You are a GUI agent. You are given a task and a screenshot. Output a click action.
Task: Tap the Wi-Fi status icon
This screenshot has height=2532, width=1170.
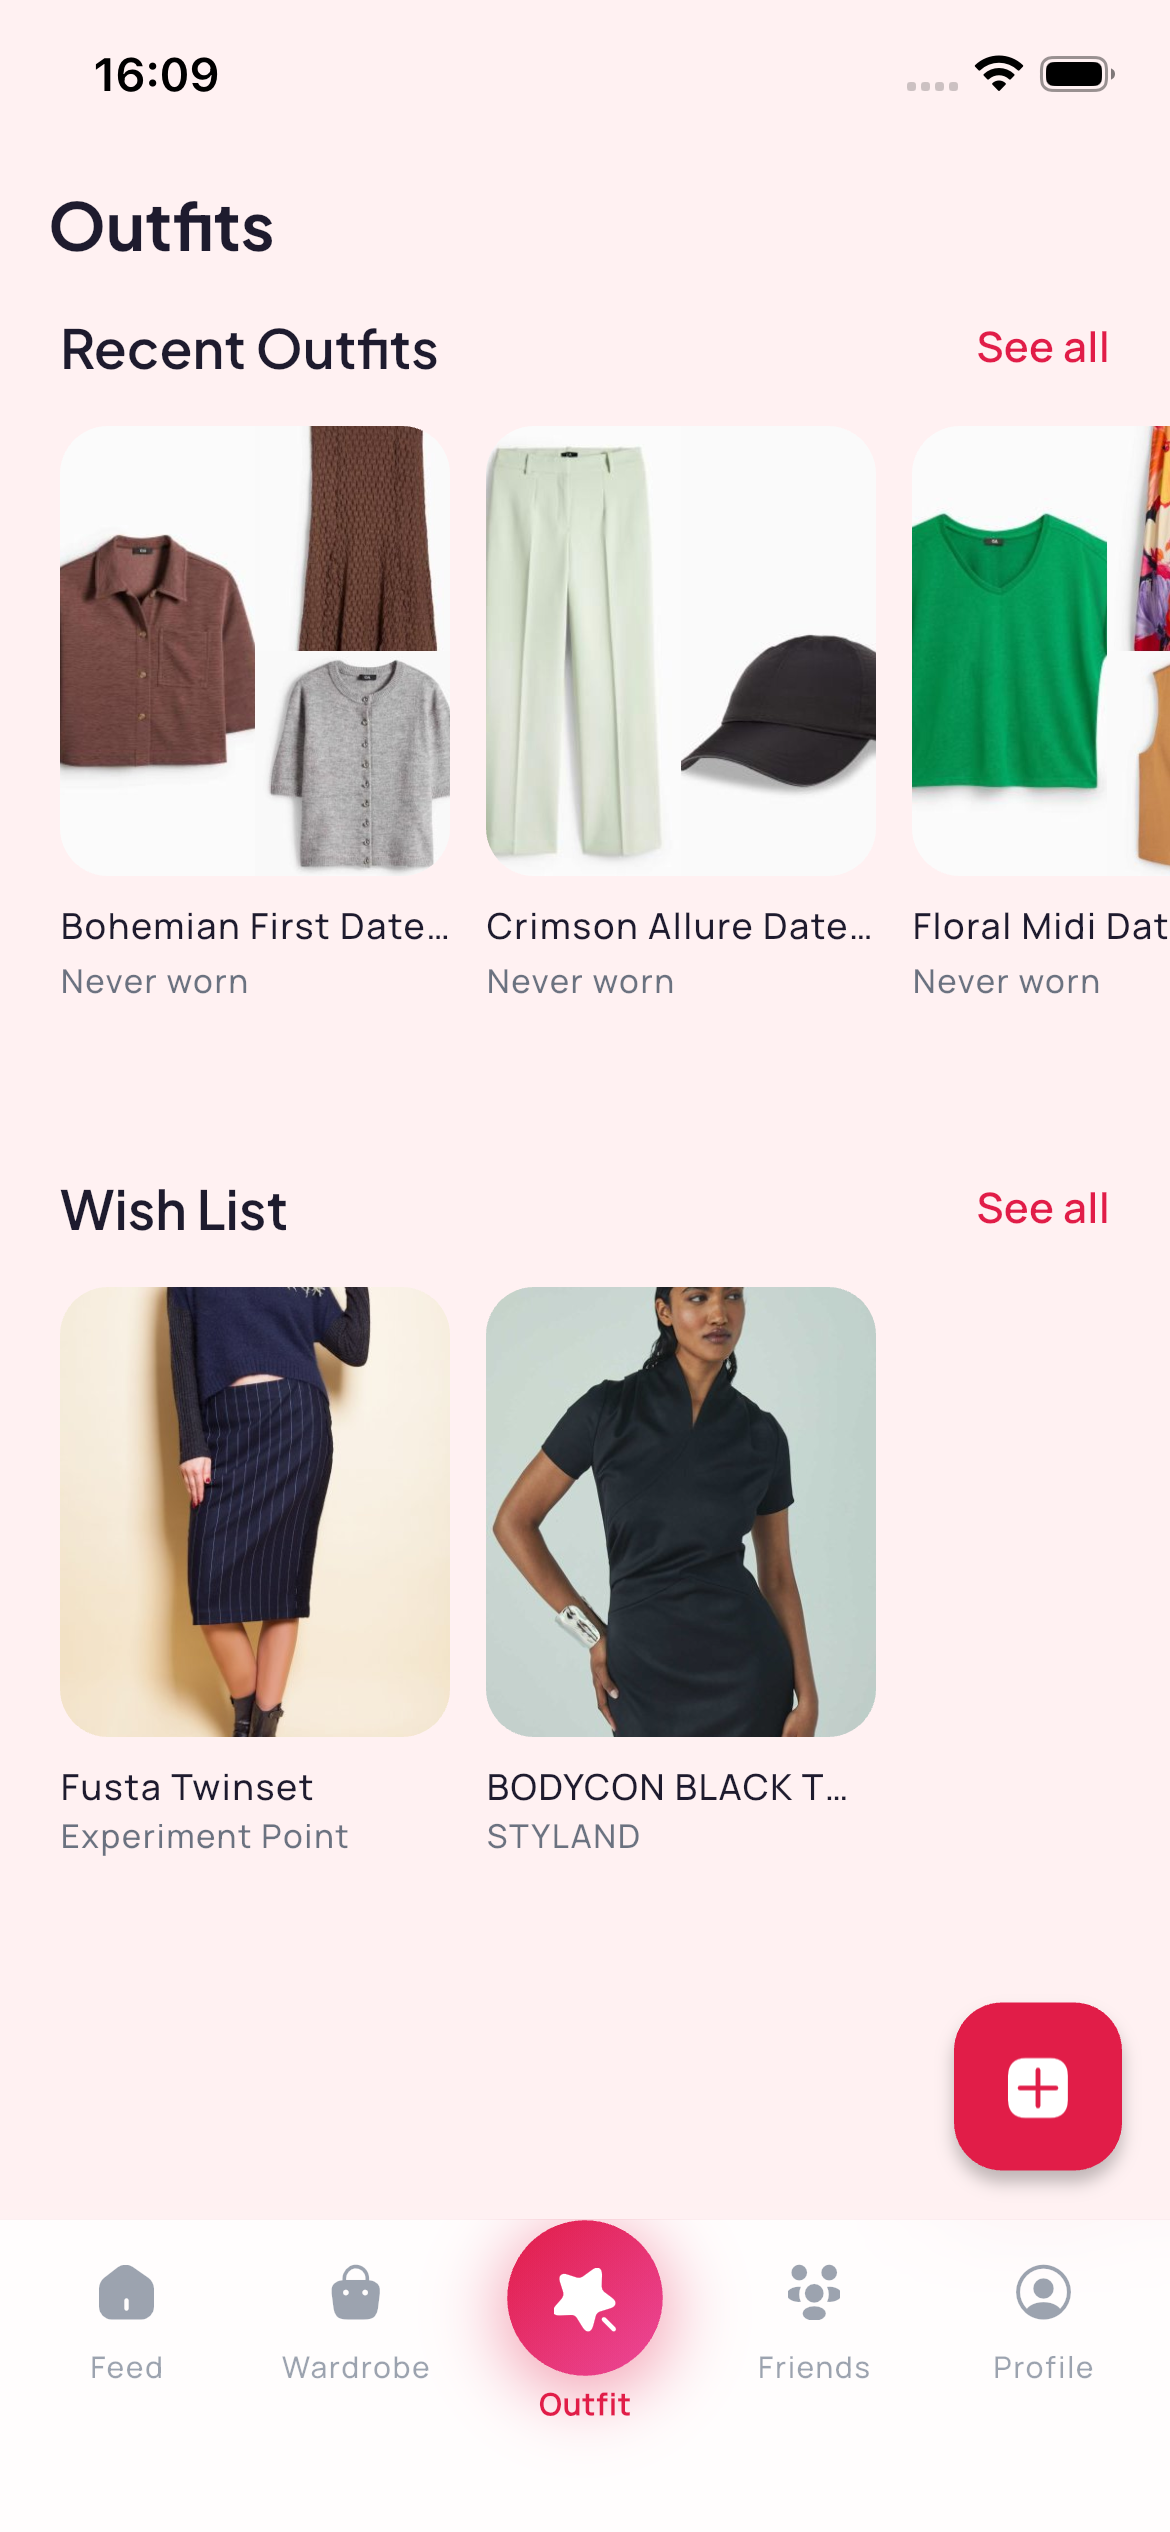tap(998, 74)
